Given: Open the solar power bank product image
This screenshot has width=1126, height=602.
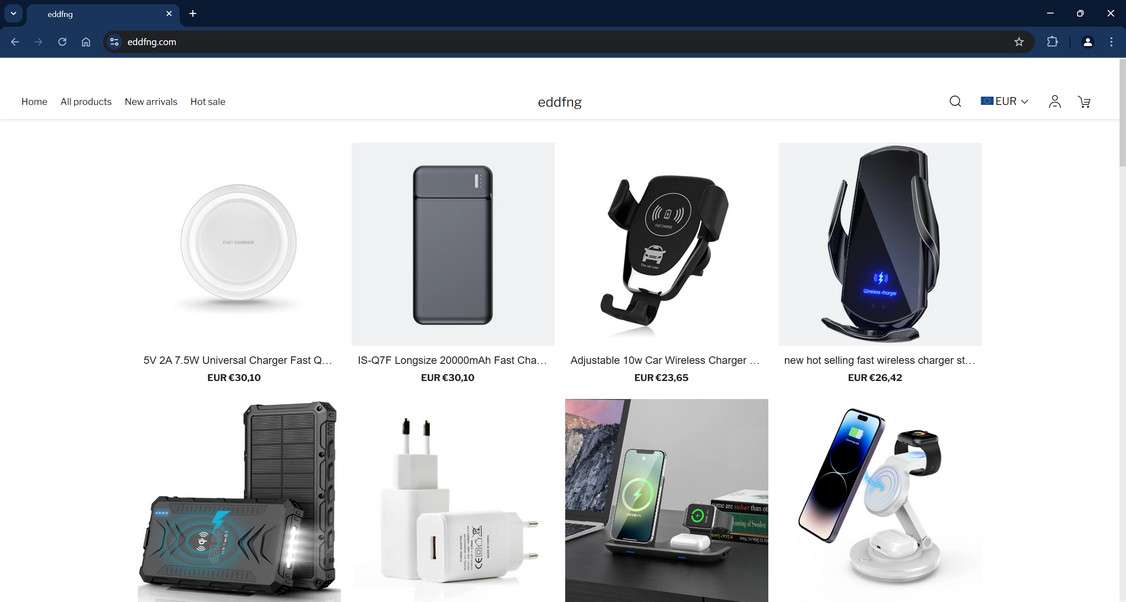Looking at the screenshot, I should click(238, 501).
